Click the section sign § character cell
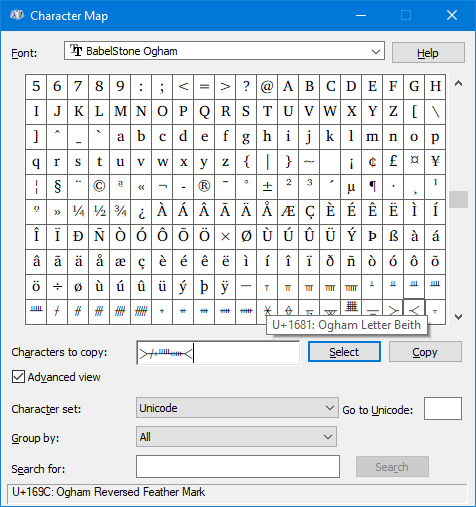The width and height of the screenshot is (476, 507). 57,187
